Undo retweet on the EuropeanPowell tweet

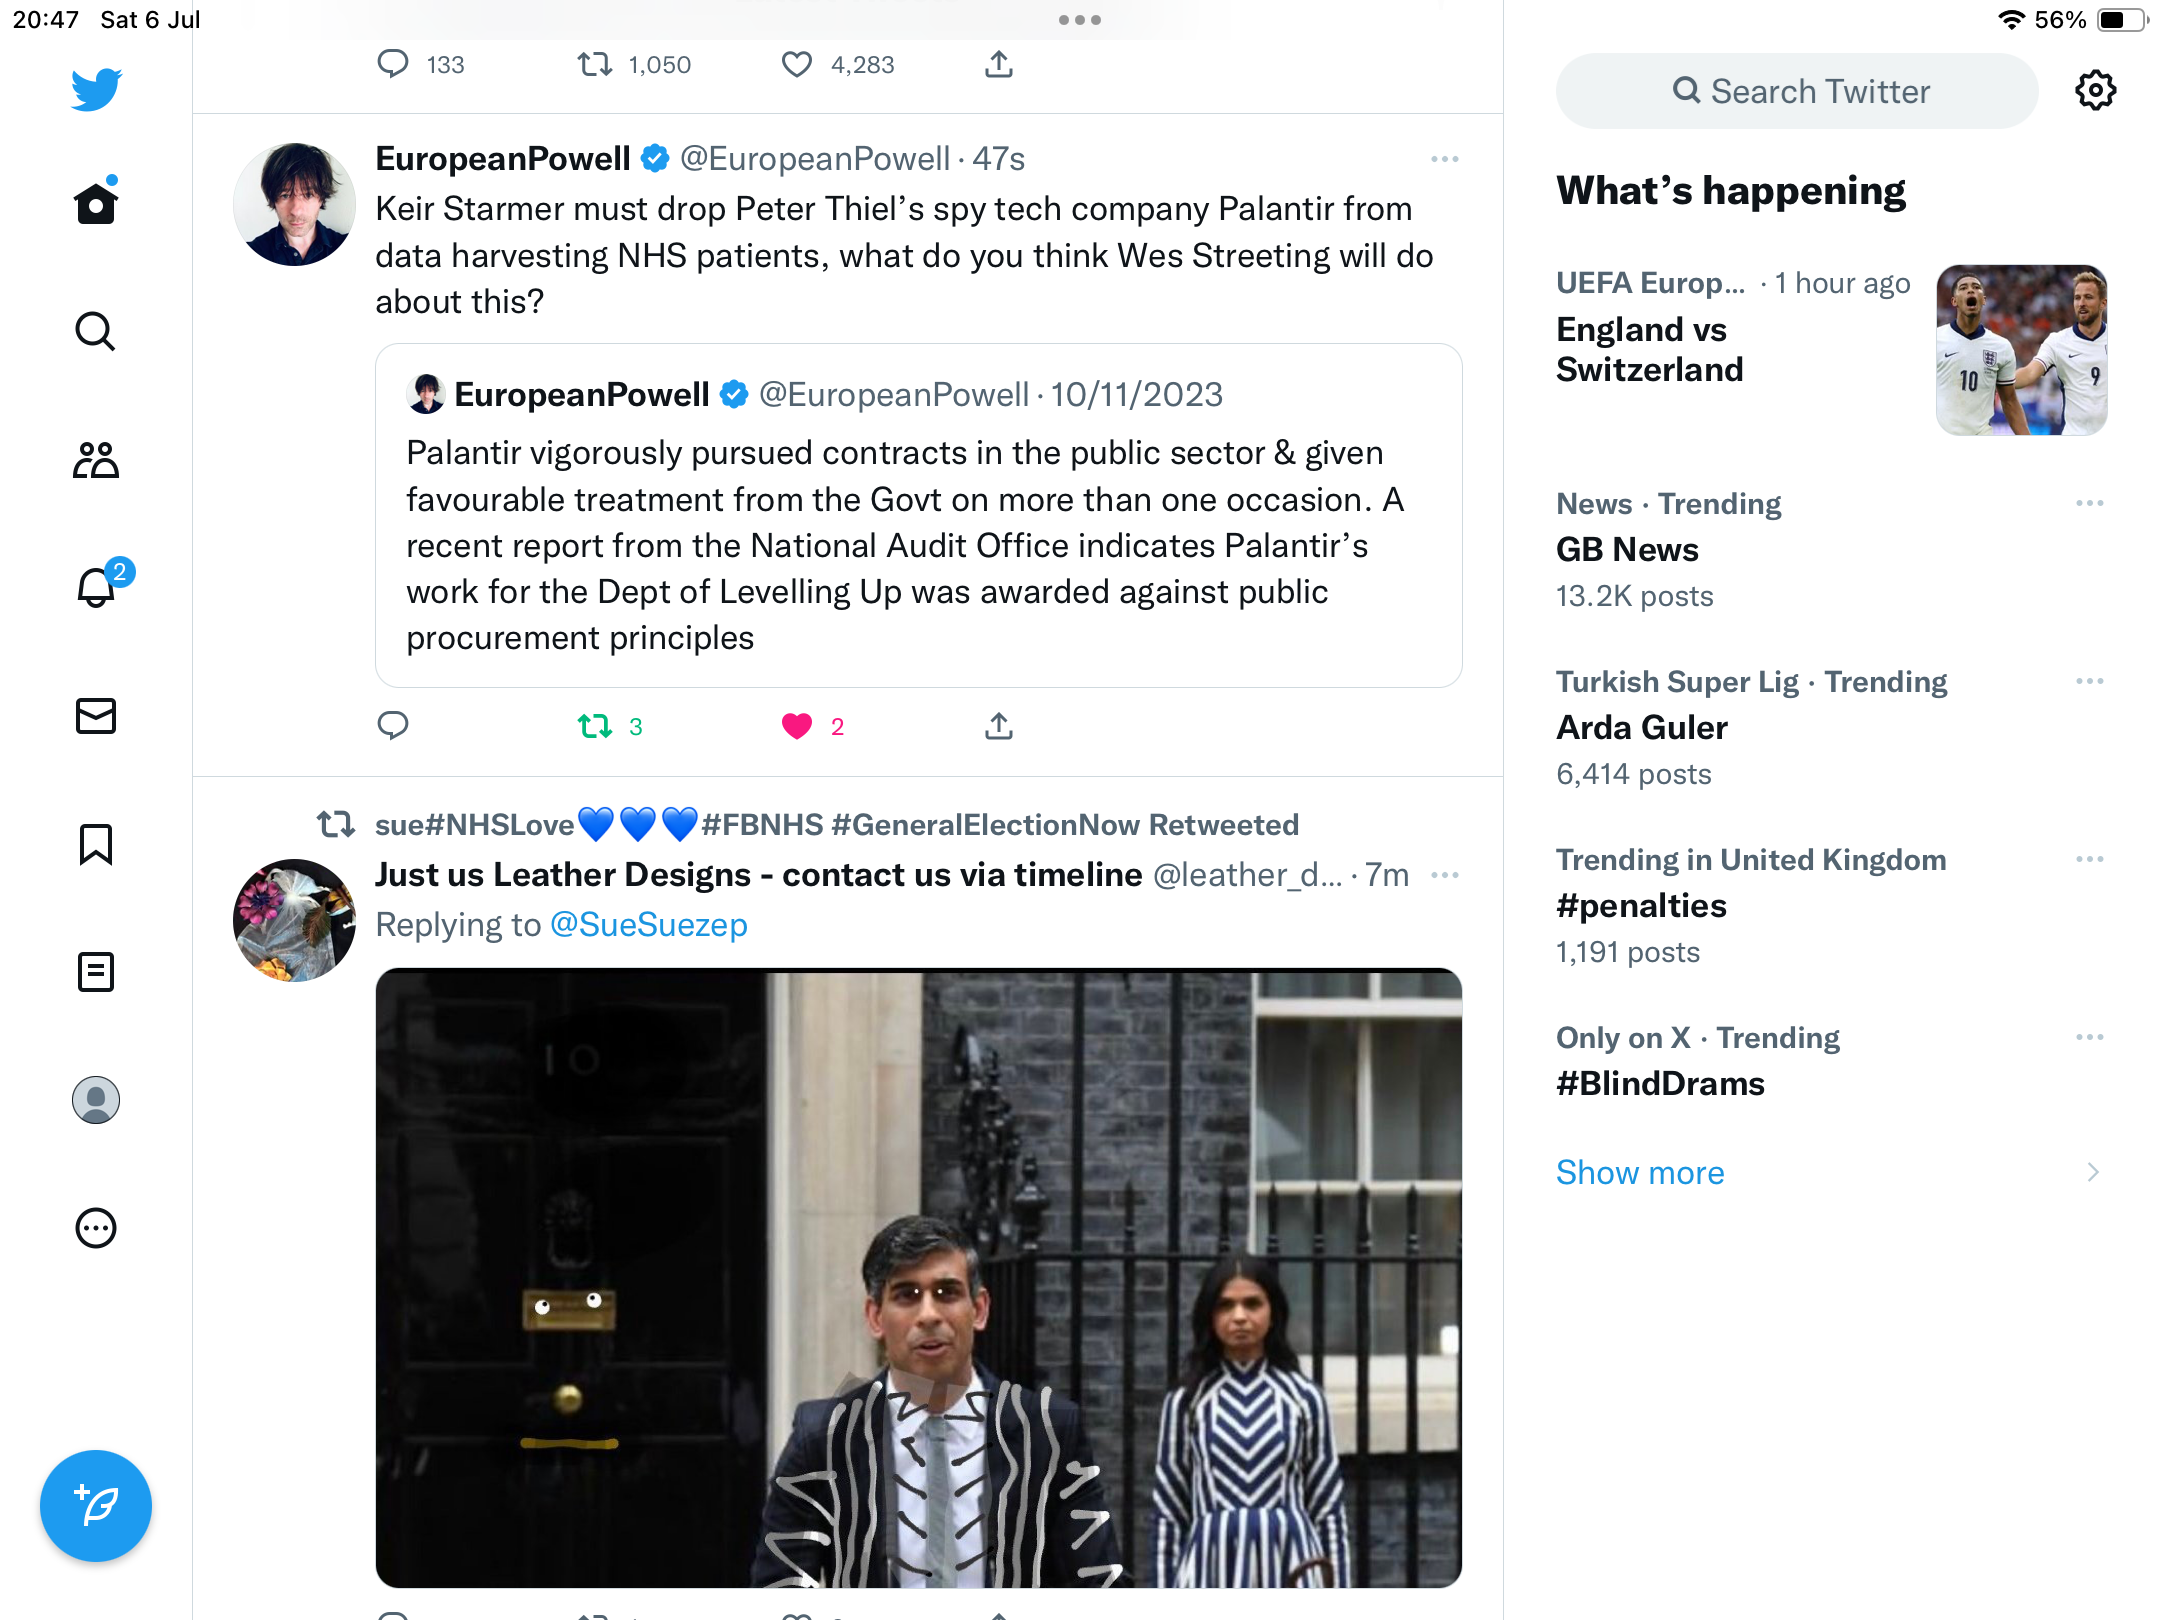[x=596, y=726]
